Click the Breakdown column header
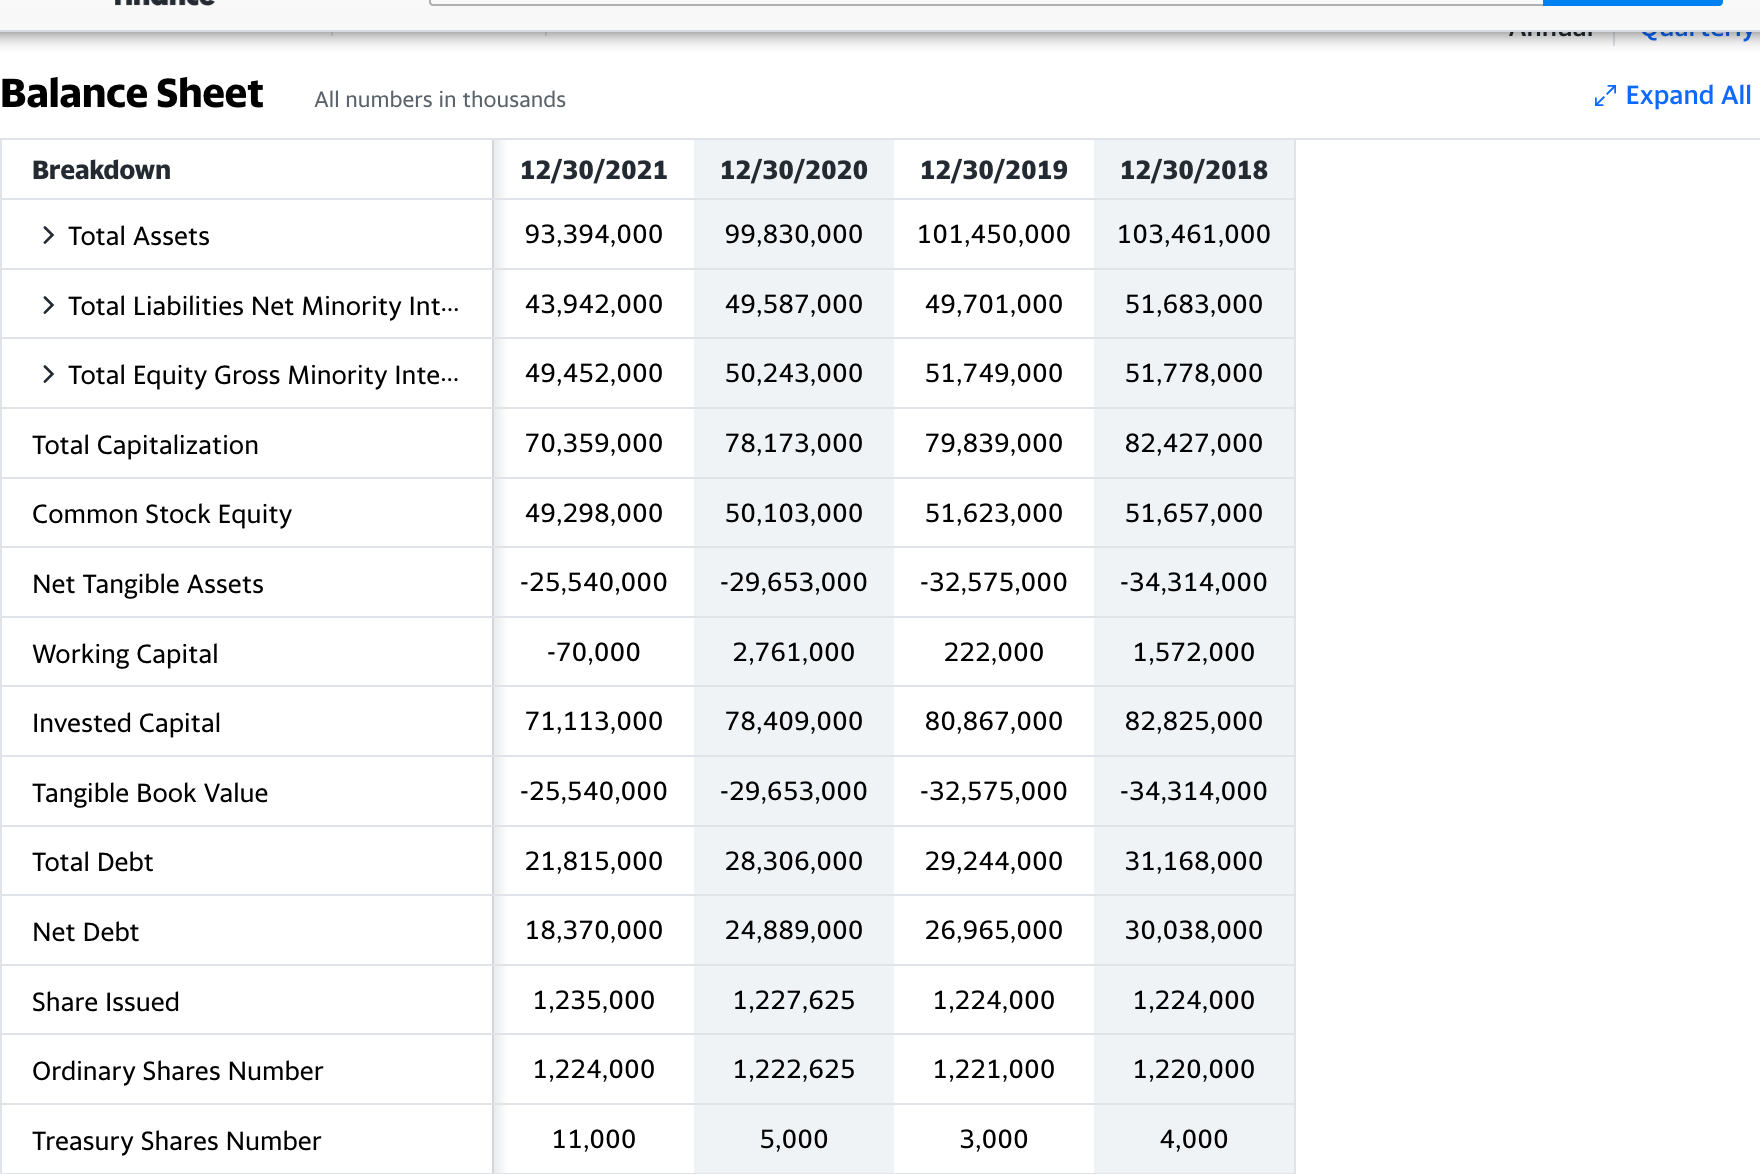The image size is (1760, 1174). tap(101, 171)
